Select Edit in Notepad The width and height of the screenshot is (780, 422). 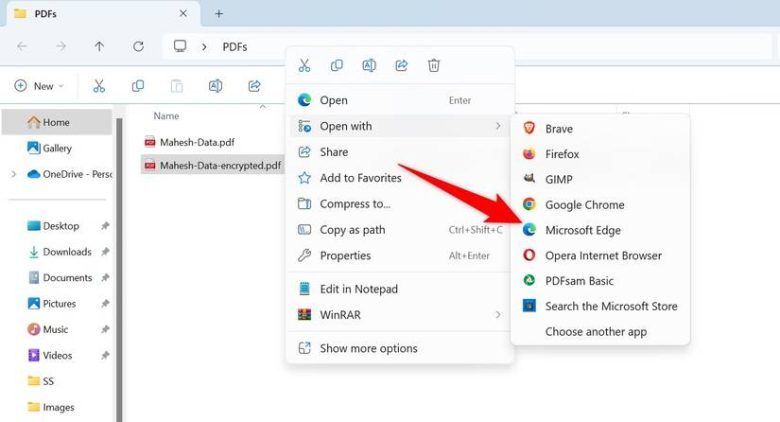[400, 289]
